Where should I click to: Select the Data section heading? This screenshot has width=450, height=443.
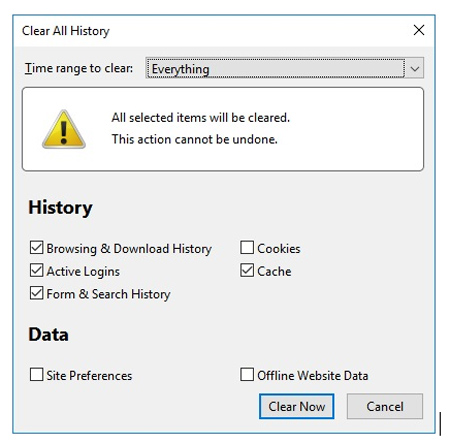[48, 334]
